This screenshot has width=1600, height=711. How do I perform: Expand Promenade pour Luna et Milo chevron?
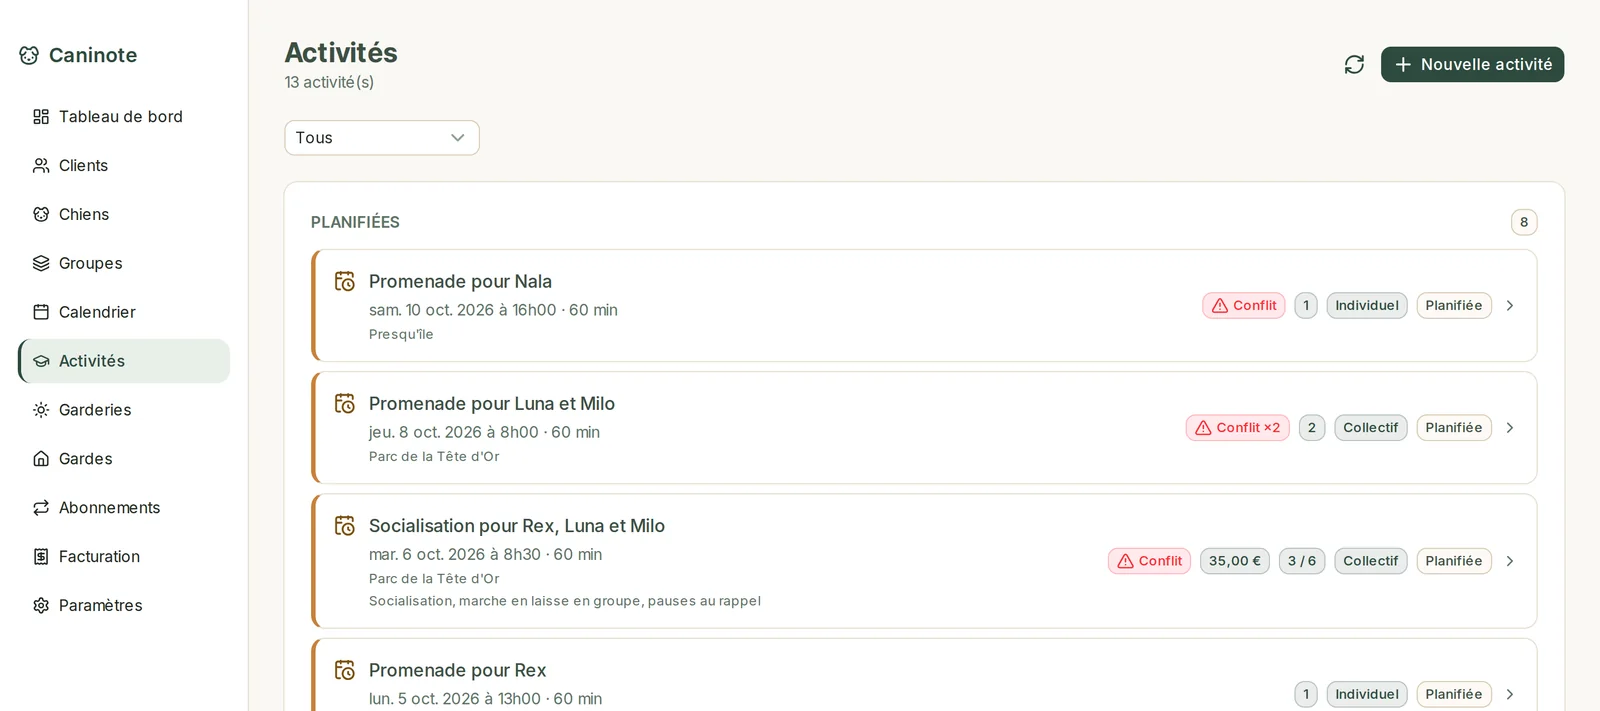[1510, 428]
